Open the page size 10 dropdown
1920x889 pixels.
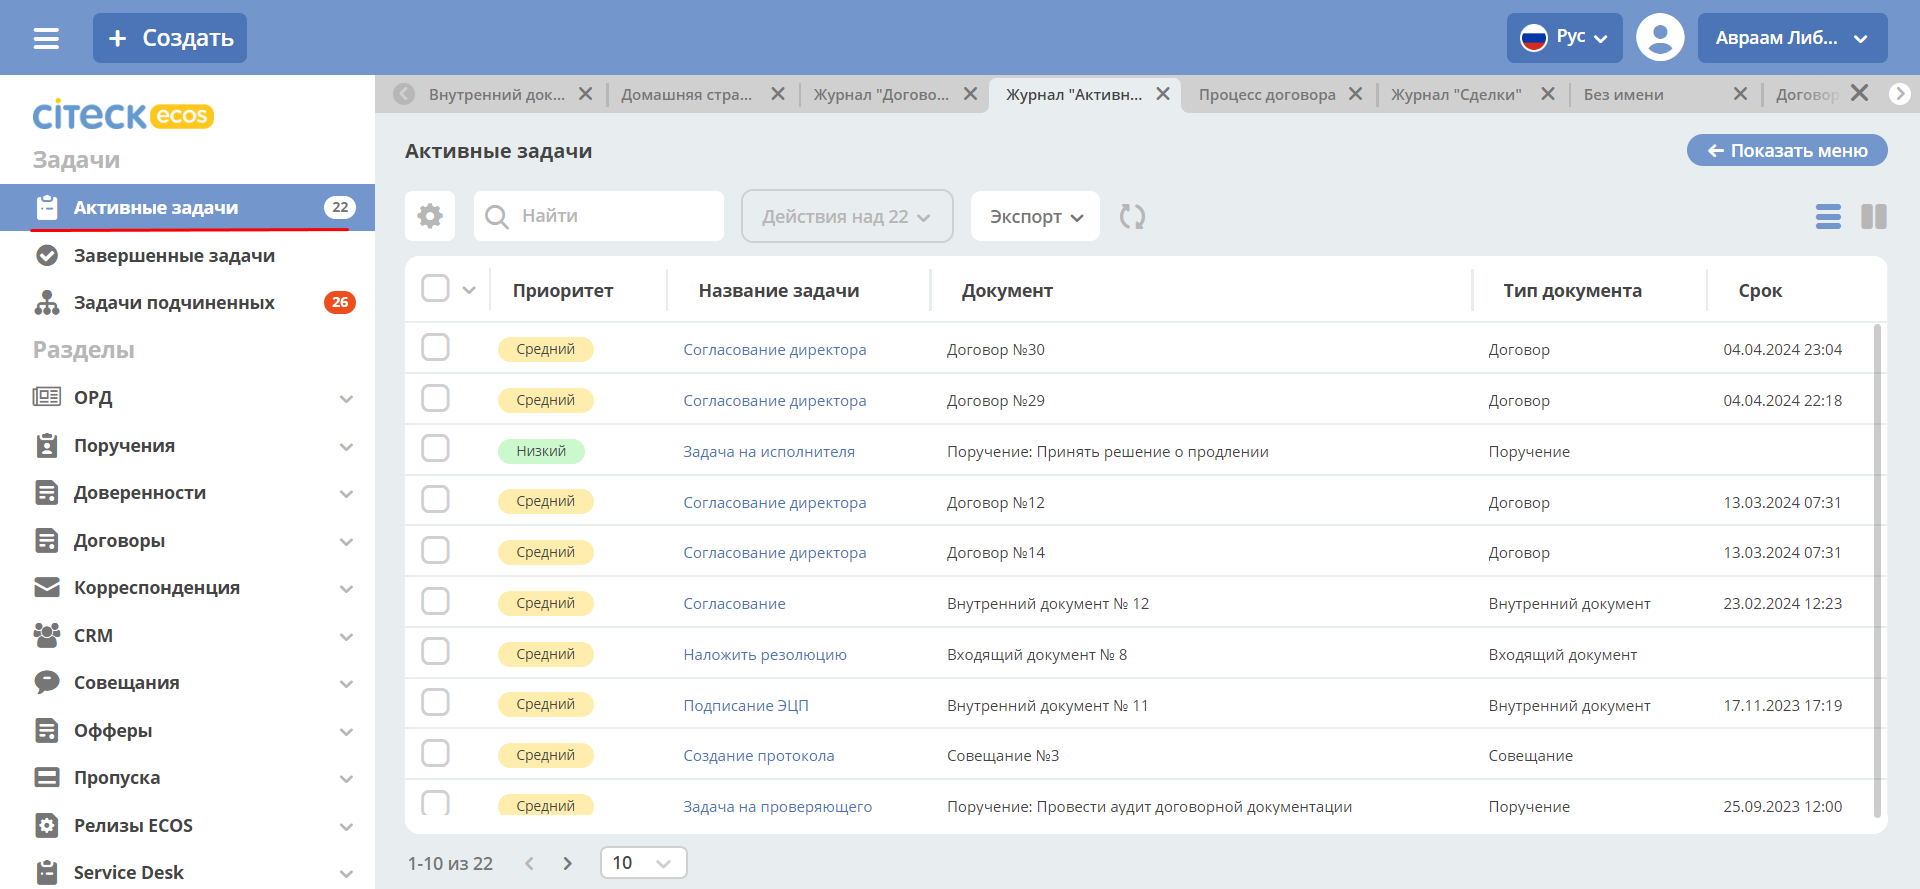click(x=643, y=863)
